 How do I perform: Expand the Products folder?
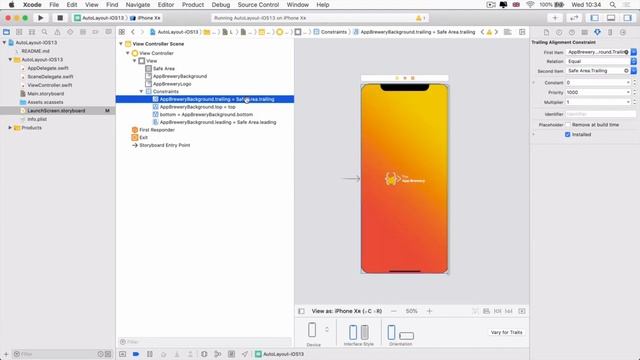10,128
